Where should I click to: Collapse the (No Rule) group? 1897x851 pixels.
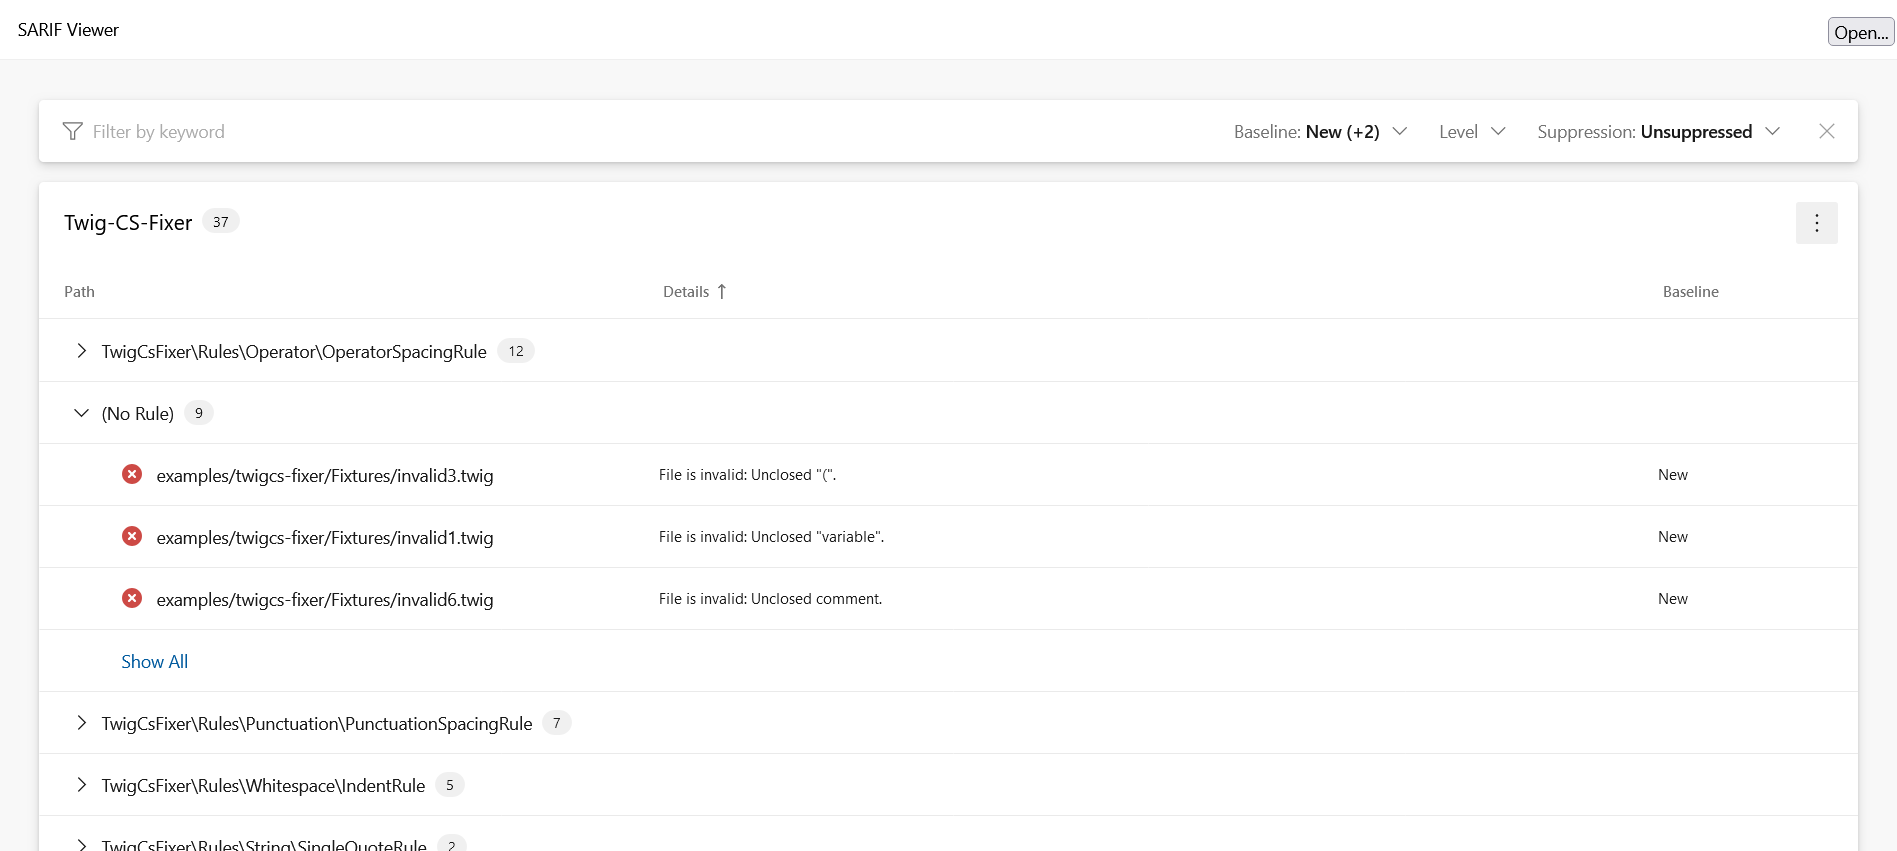coord(81,413)
